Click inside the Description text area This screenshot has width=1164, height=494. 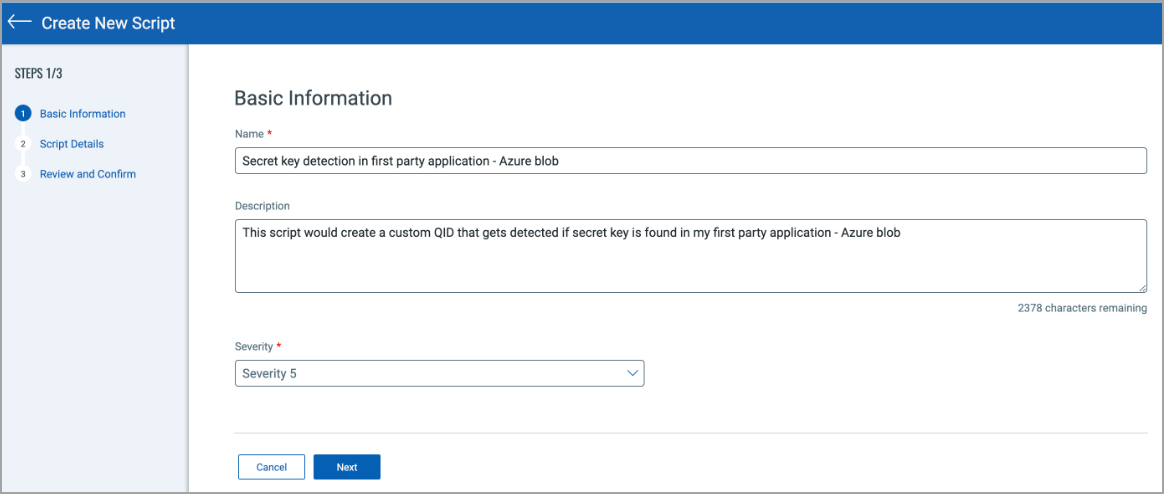(x=690, y=256)
